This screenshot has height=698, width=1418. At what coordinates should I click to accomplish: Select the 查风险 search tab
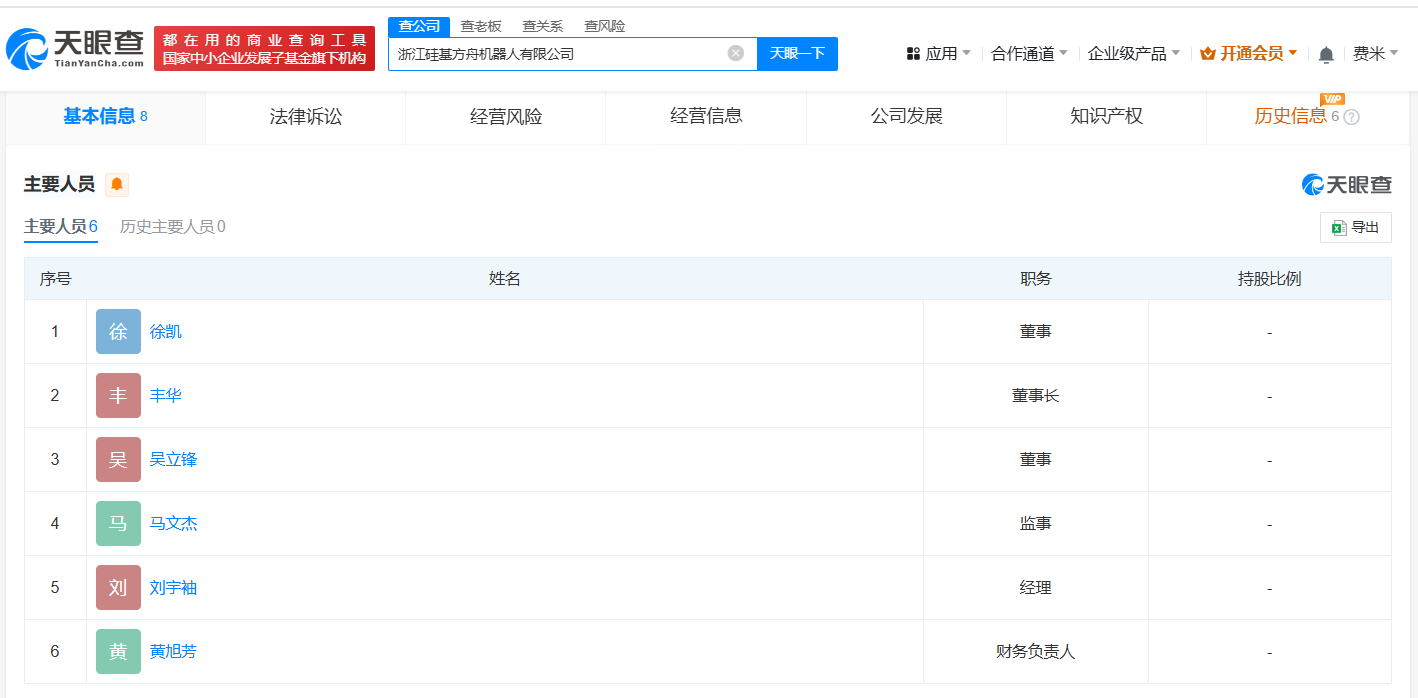click(x=605, y=26)
